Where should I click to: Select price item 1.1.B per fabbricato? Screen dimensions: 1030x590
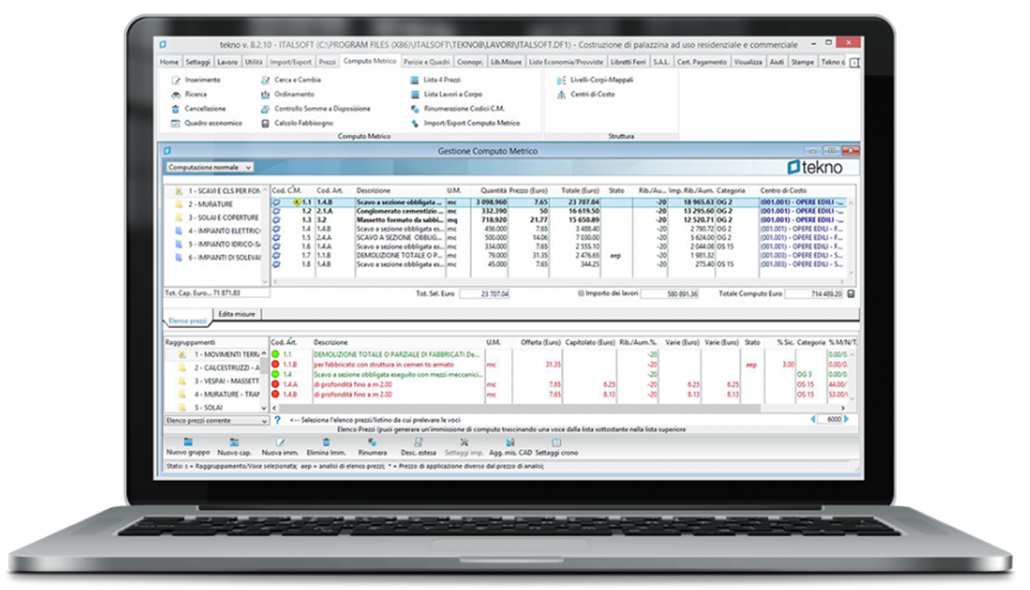click(x=558, y=364)
